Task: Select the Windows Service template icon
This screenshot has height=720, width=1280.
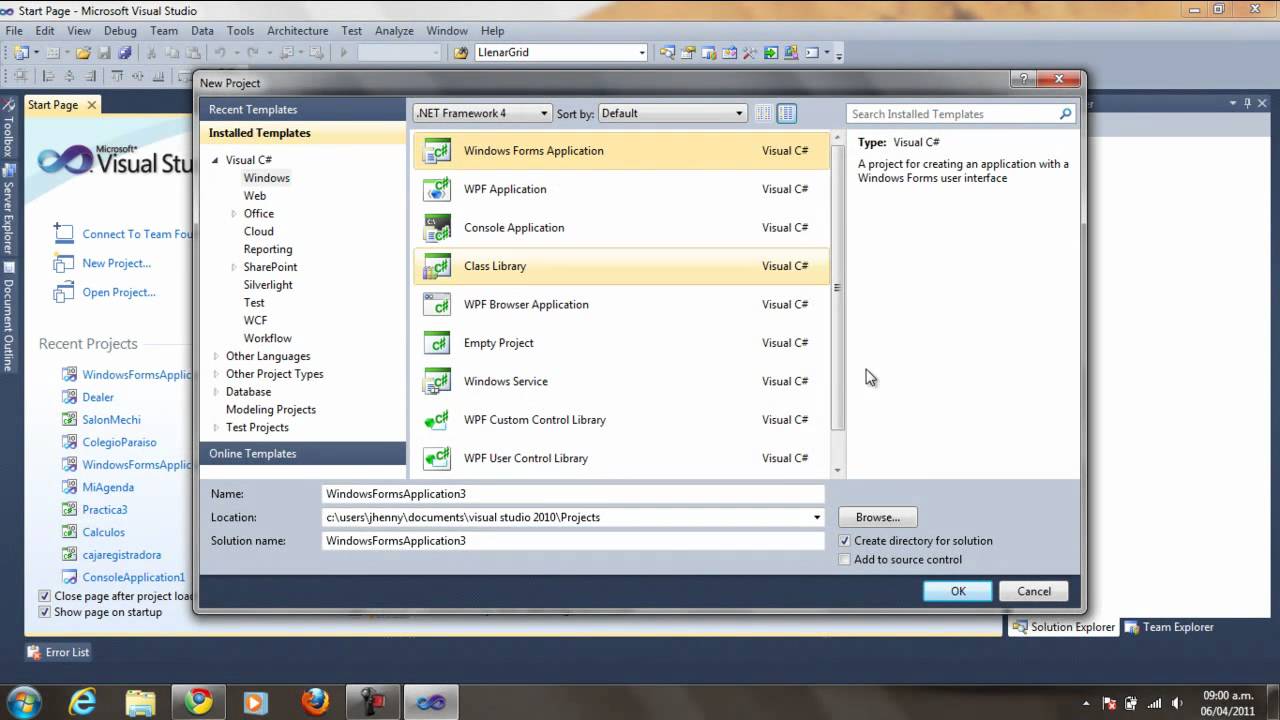Action: [437, 381]
